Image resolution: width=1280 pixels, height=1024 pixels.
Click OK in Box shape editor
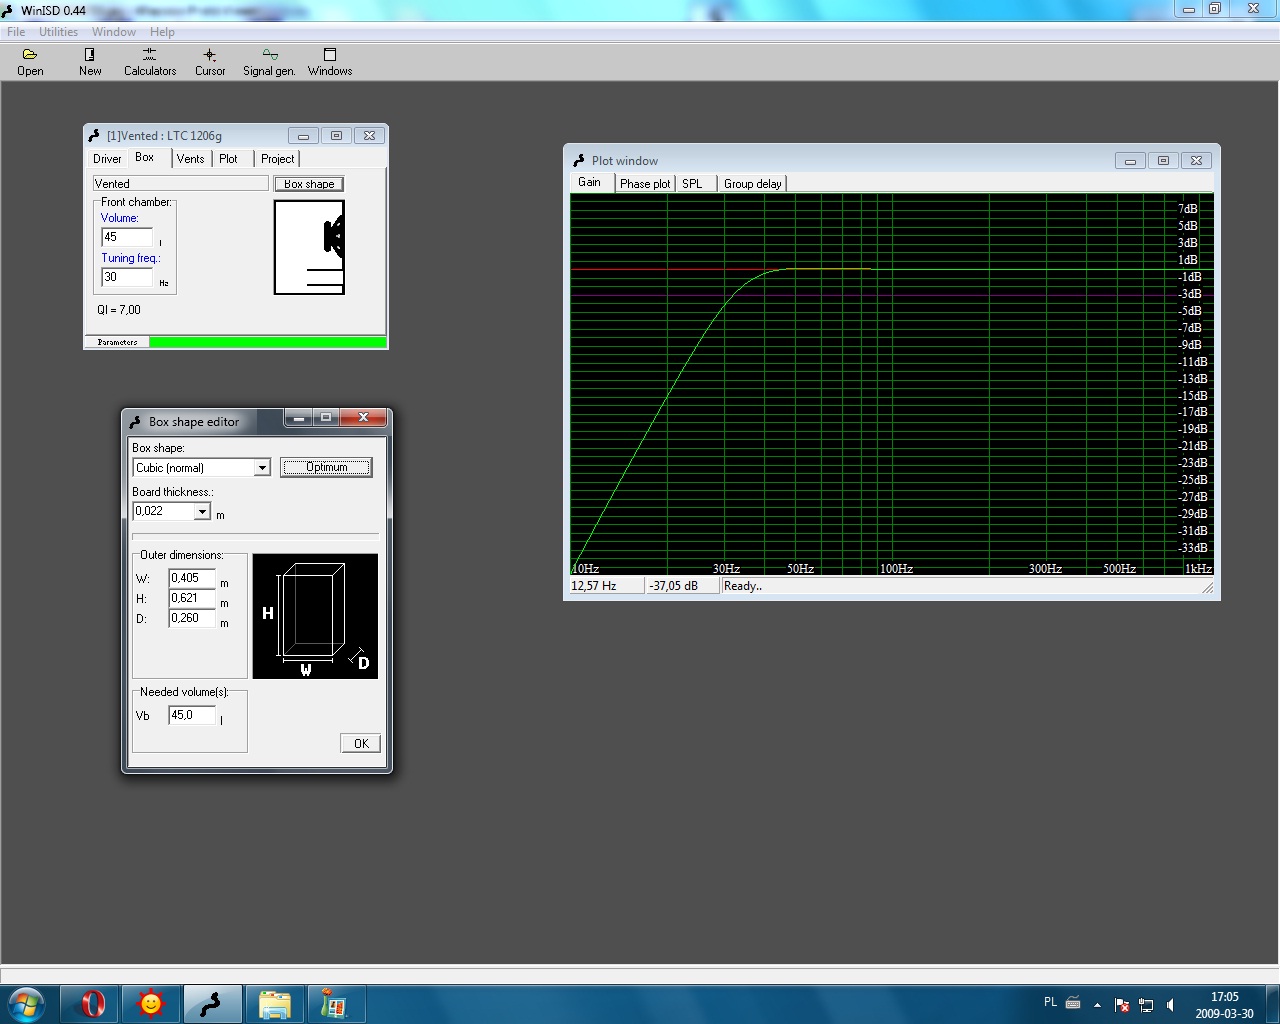point(361,743)
